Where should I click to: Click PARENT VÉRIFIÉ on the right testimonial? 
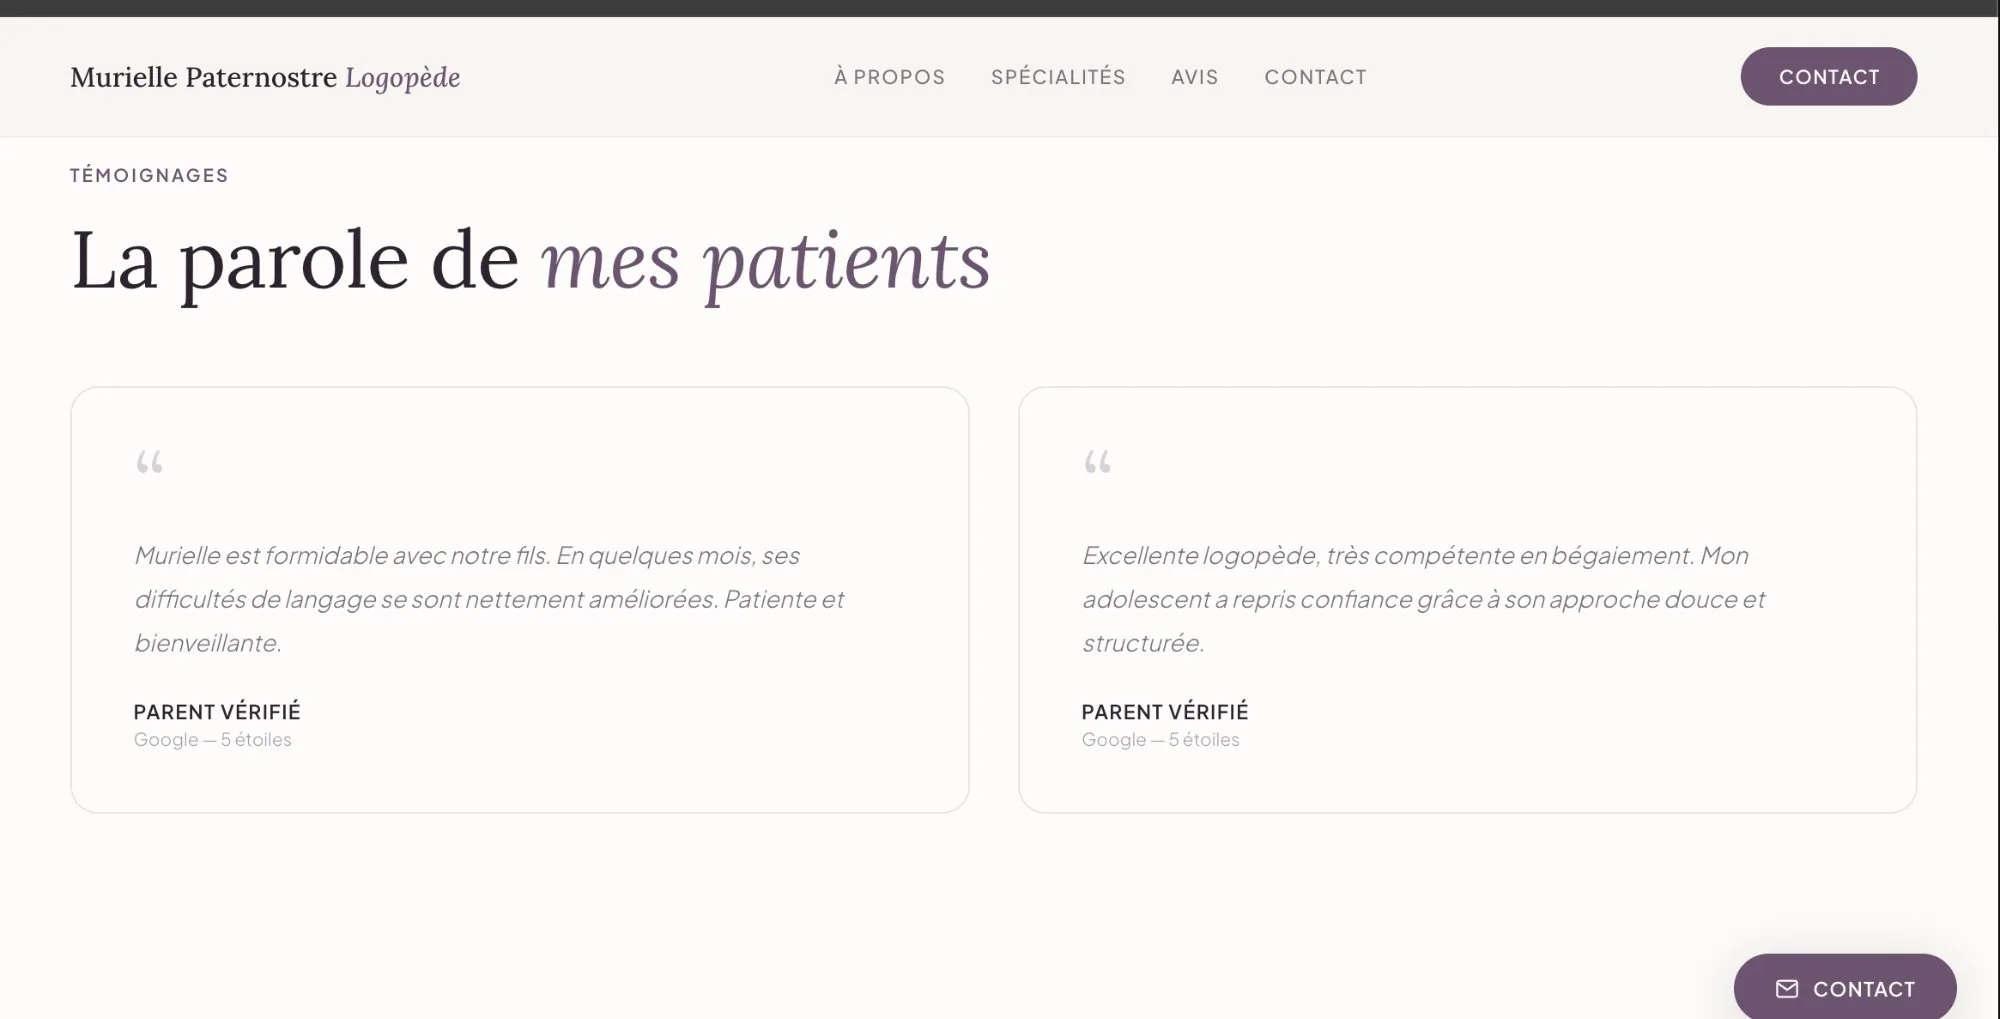click(1164, 712)
